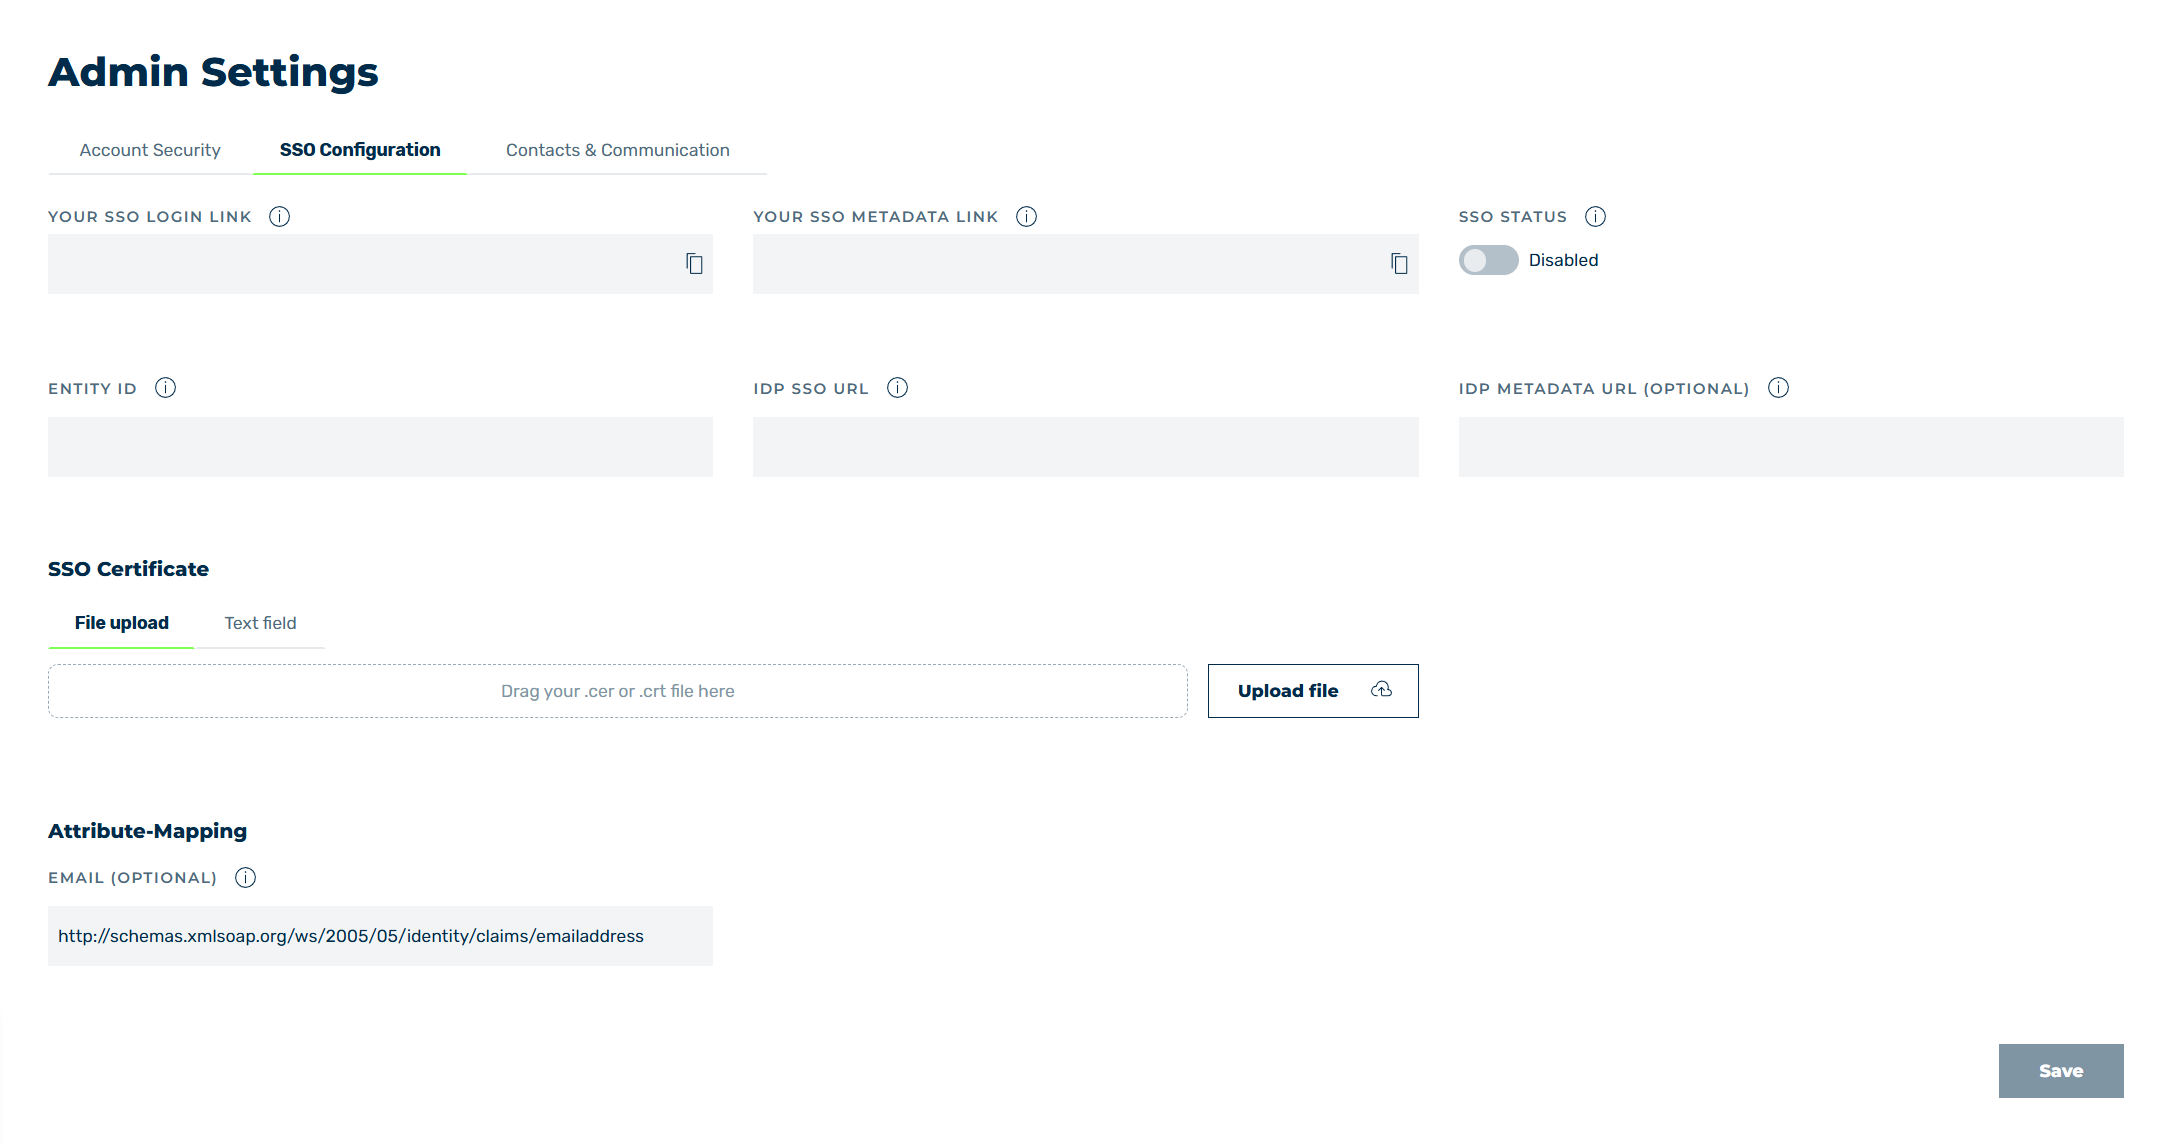Copy the SSO metadata link
This screenshot has height=1144, width=2168.
(1399, 264)
